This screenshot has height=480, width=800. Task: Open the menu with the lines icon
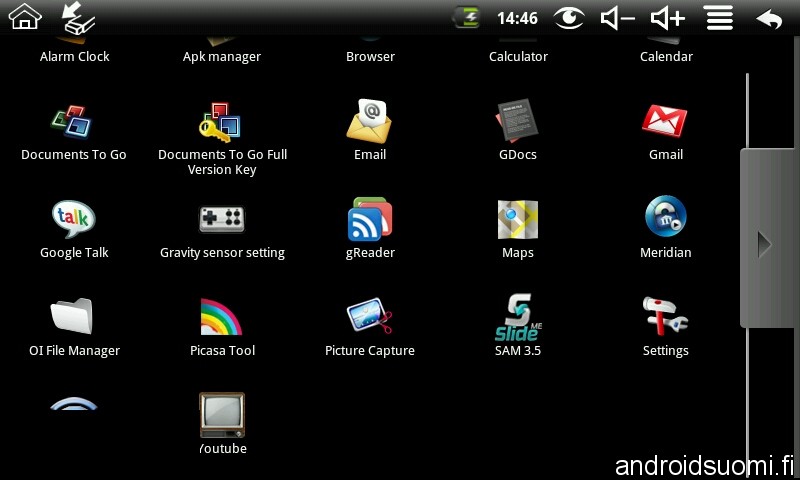[719, 18]
